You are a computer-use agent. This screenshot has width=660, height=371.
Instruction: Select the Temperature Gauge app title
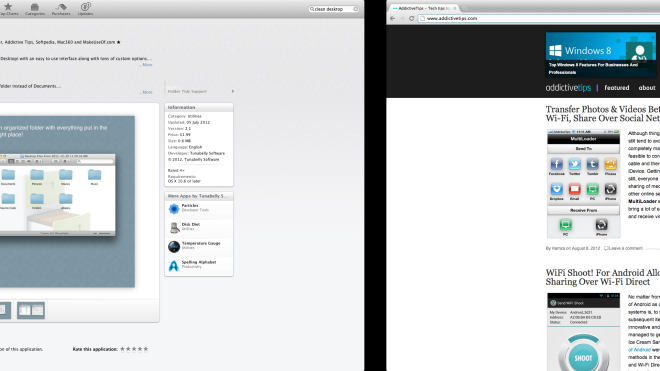click(x=201, y=243)
